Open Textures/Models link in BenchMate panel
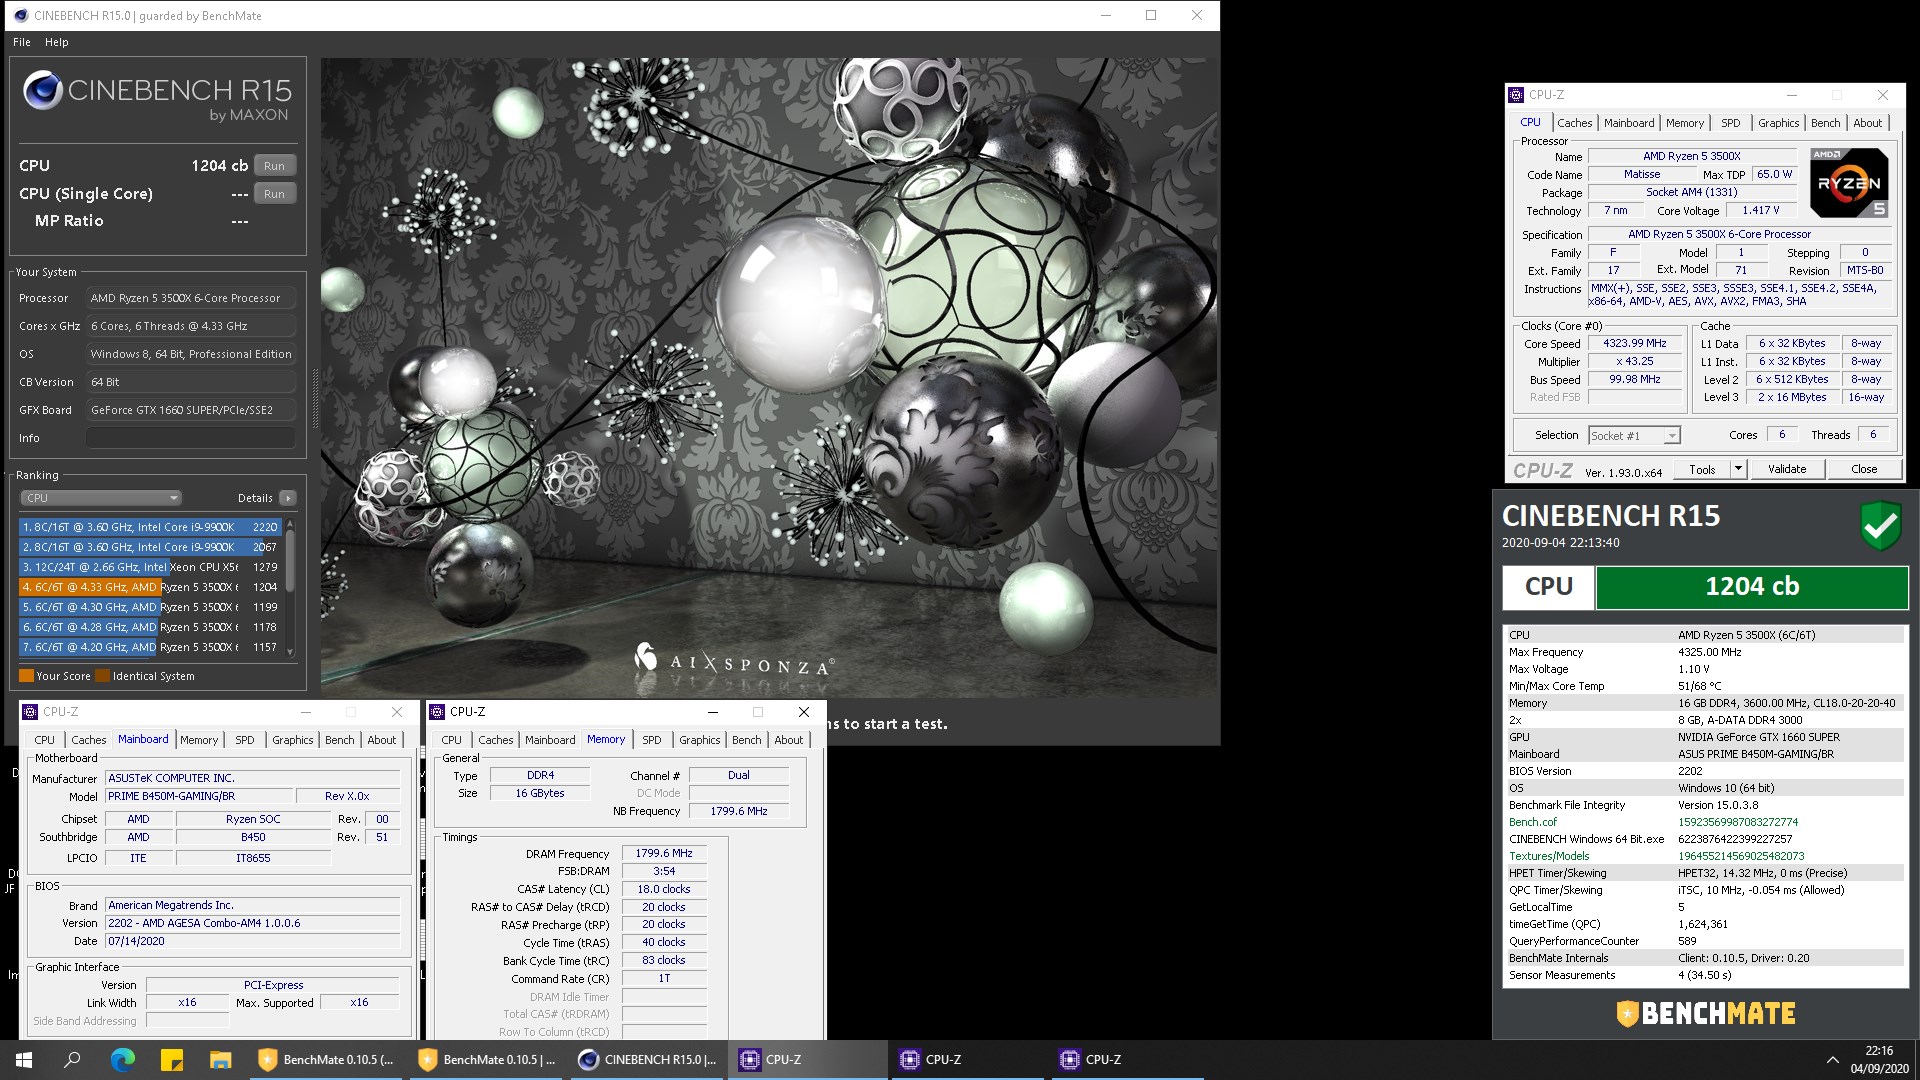This screenshot has height=1080, width=1920. point(1548,856)
